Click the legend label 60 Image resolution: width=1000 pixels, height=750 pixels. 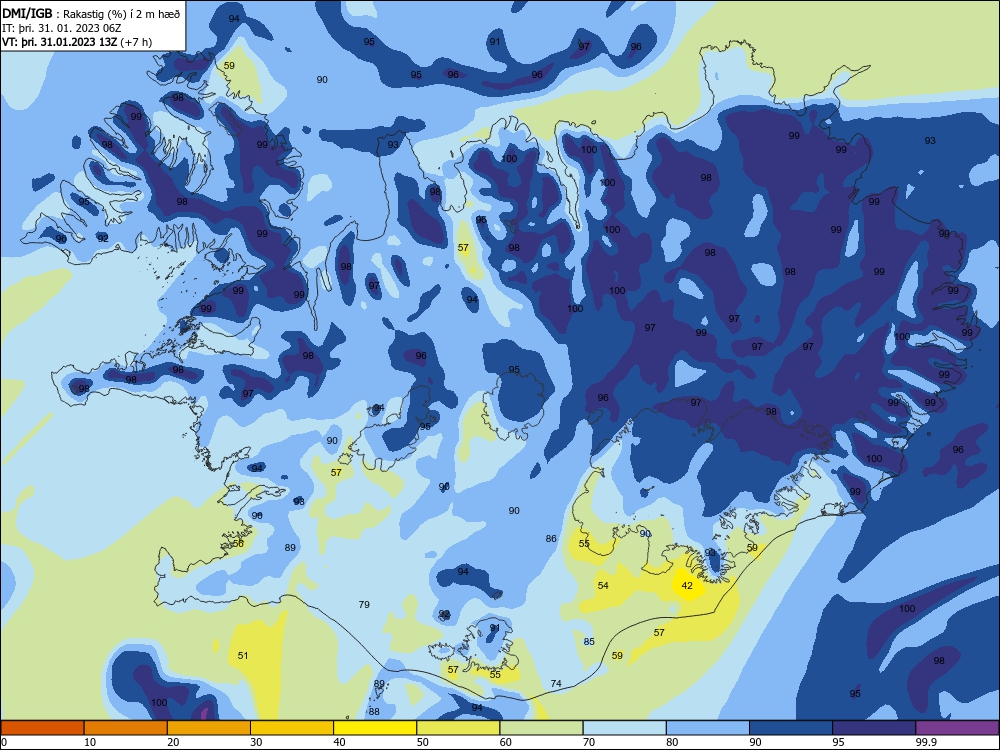(506, 742)
